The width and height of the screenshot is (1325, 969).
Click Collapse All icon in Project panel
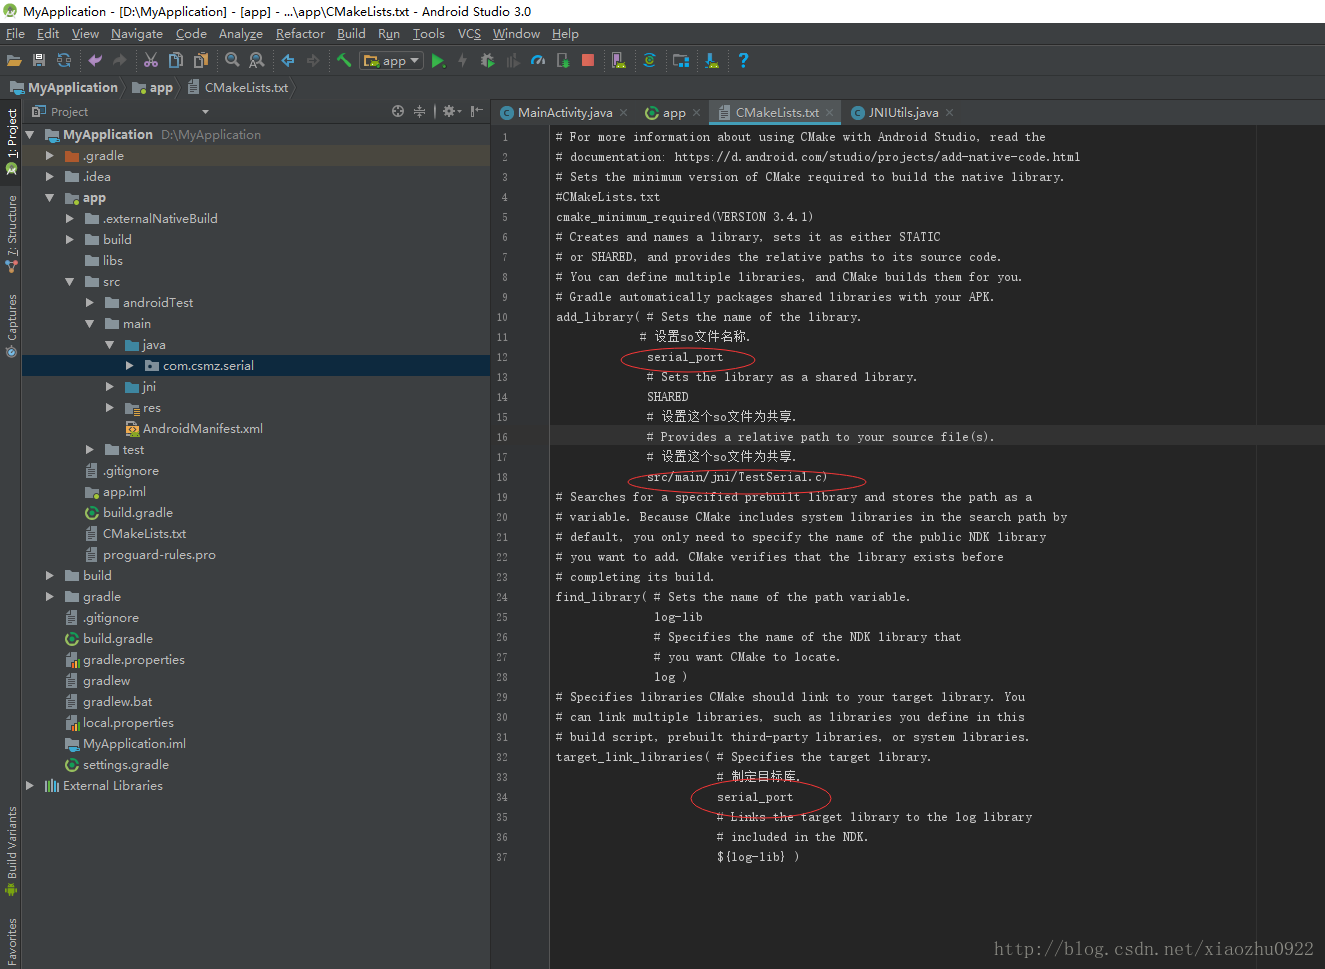420,111
